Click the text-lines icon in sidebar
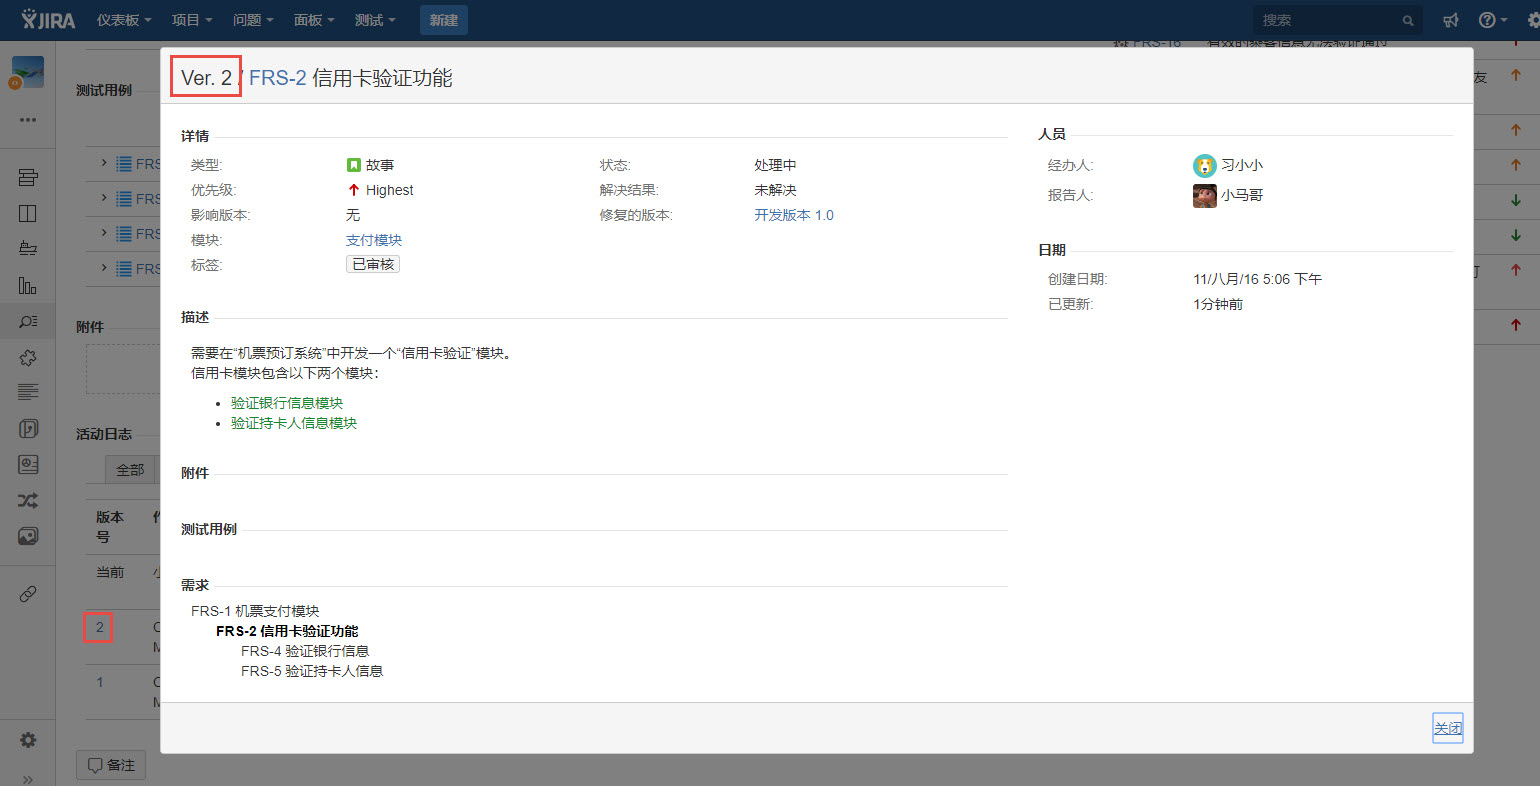The width and height of the screenshot is (1540, 786). 28,392
